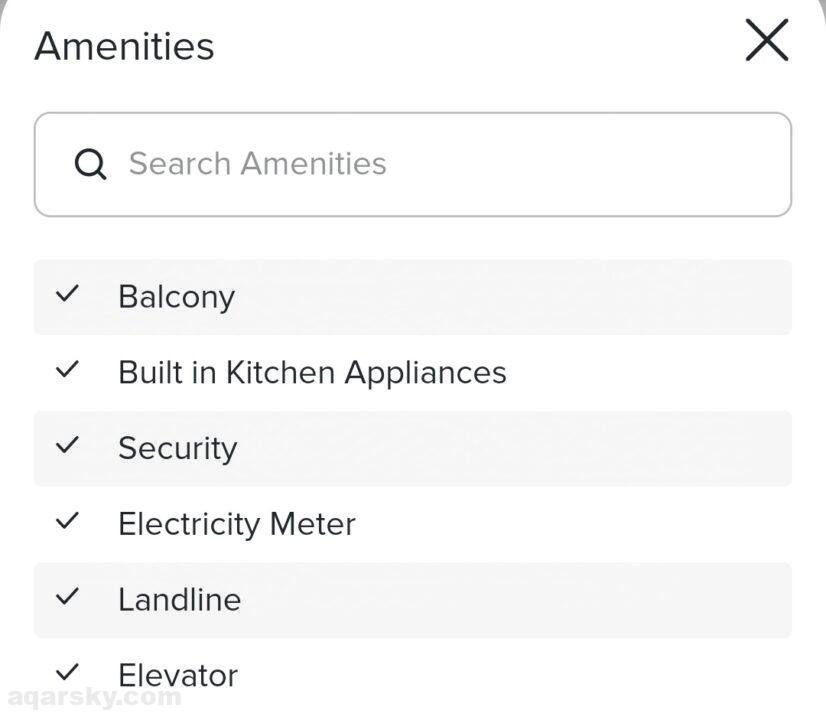The height and width of the screenshot is (720, 826).
Task: Click the aqarsky.com watermark
Action: pyautogui.click(x=95, y=698)
